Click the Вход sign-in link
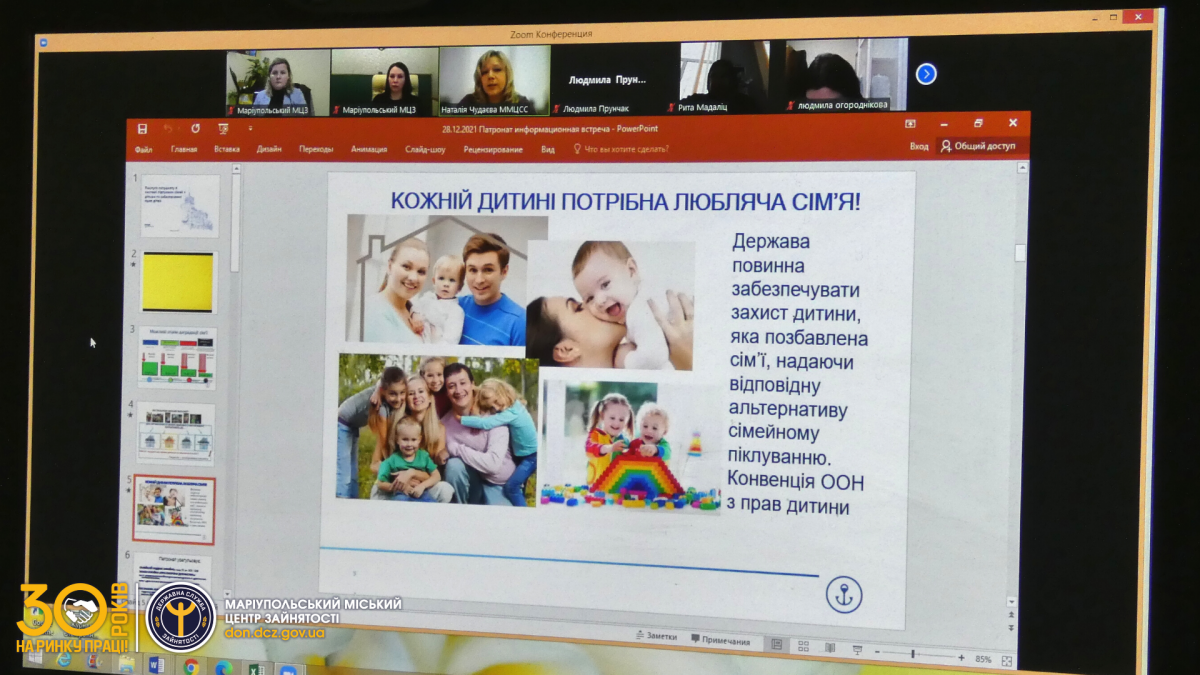Image resolution: width=1200 pixels, height=675 pixels. (918, 146)
